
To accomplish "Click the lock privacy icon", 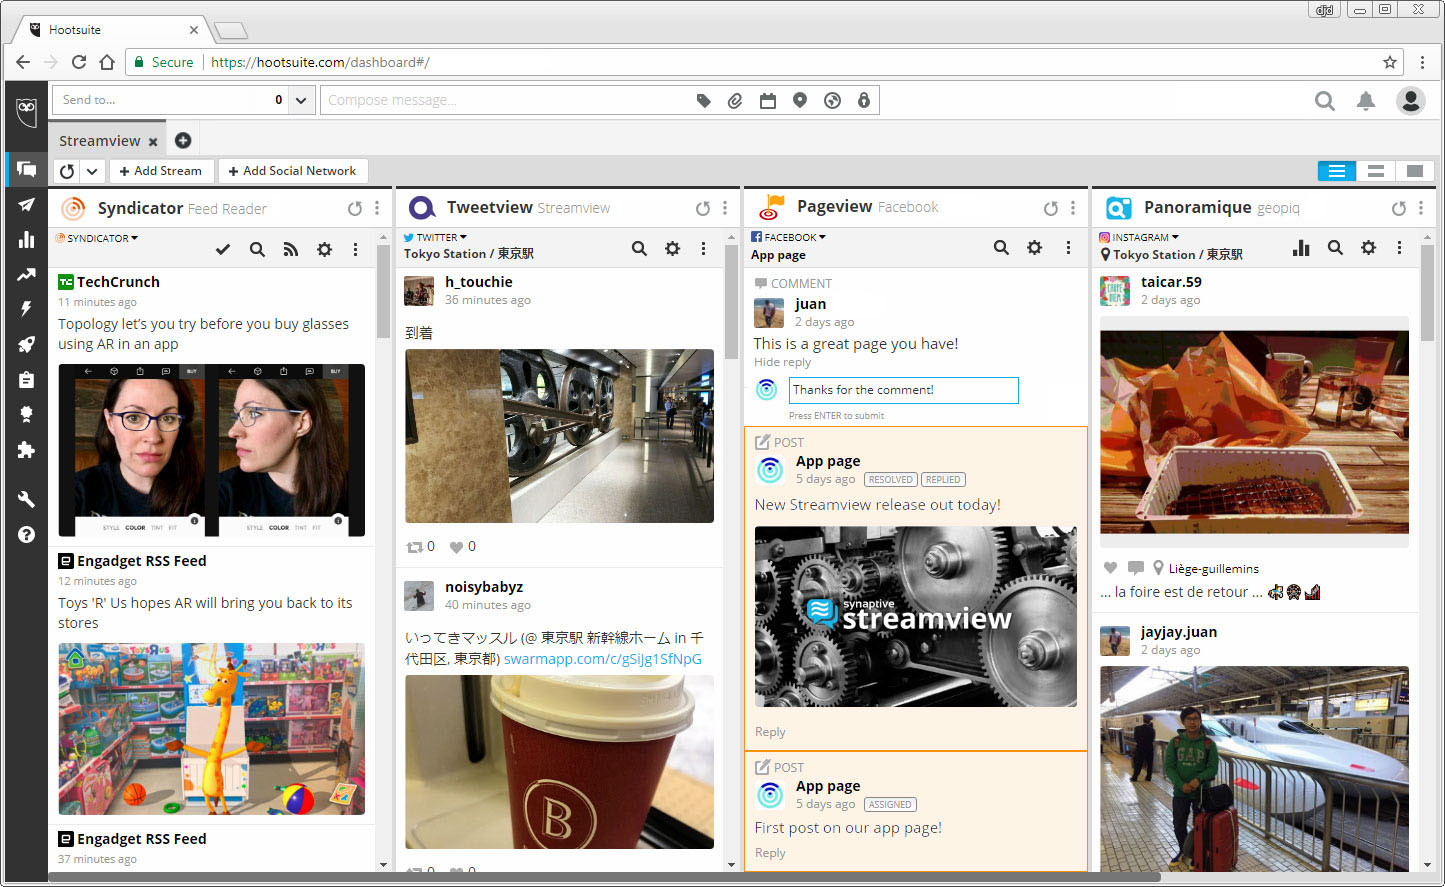I will (x=864, y=100).
